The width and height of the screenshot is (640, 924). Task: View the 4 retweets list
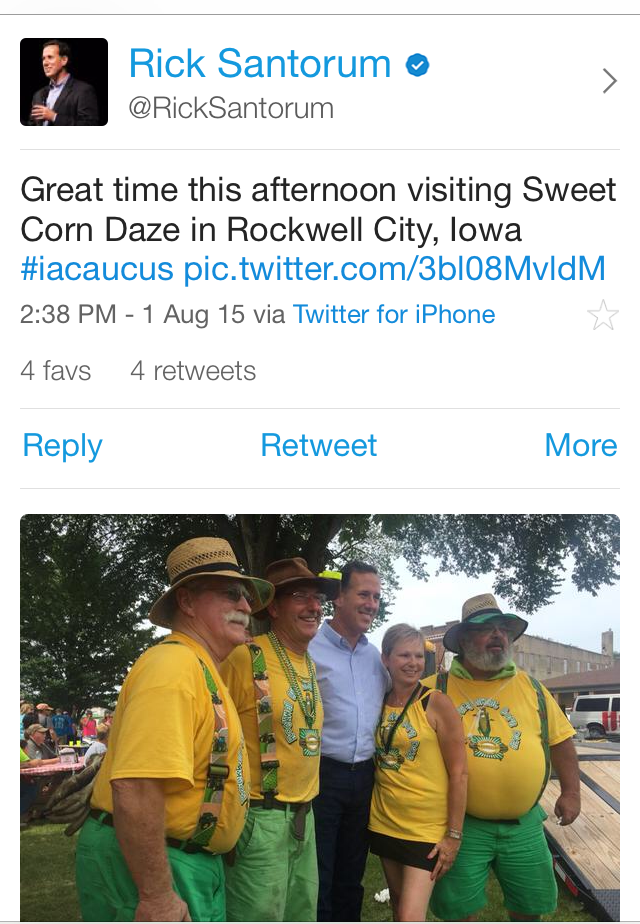tap(193, 371)
